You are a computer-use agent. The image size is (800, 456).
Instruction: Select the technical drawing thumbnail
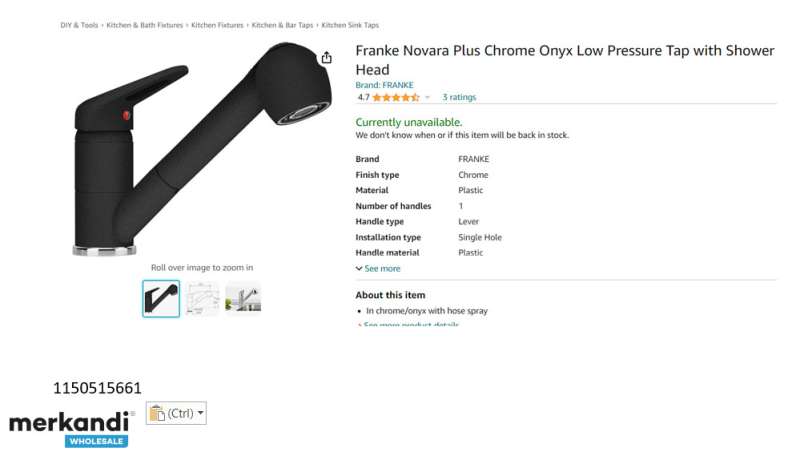[x=202, y=299]
